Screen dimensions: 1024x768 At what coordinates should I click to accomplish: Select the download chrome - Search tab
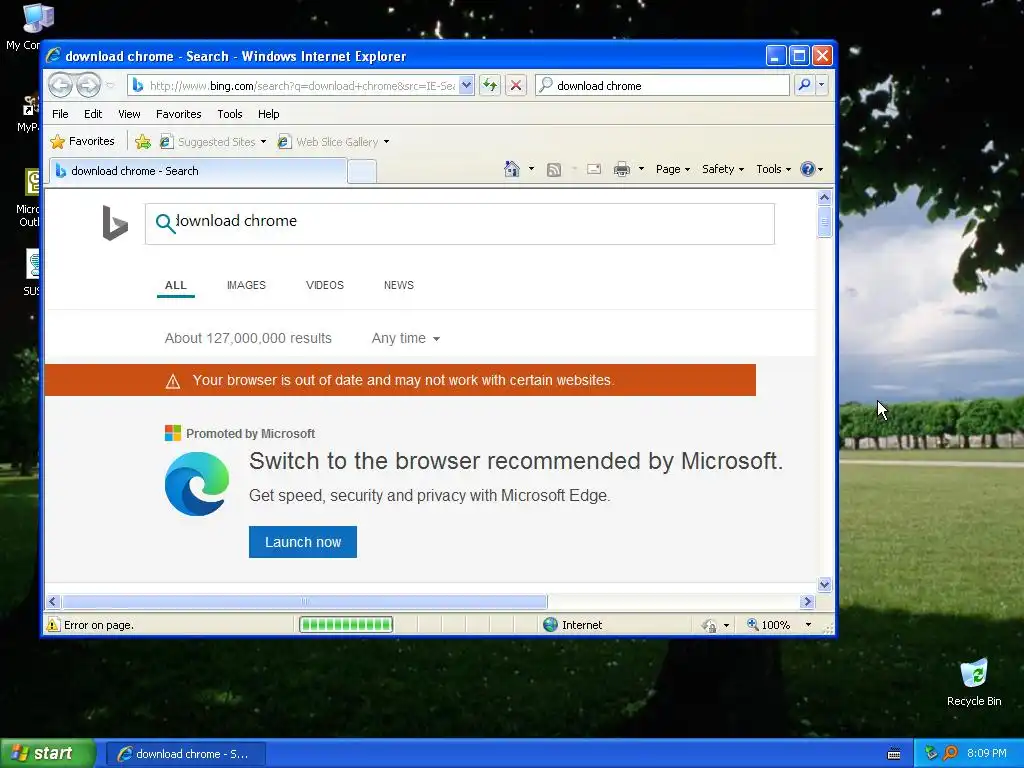pyautogui.click(x=197, y=171)
